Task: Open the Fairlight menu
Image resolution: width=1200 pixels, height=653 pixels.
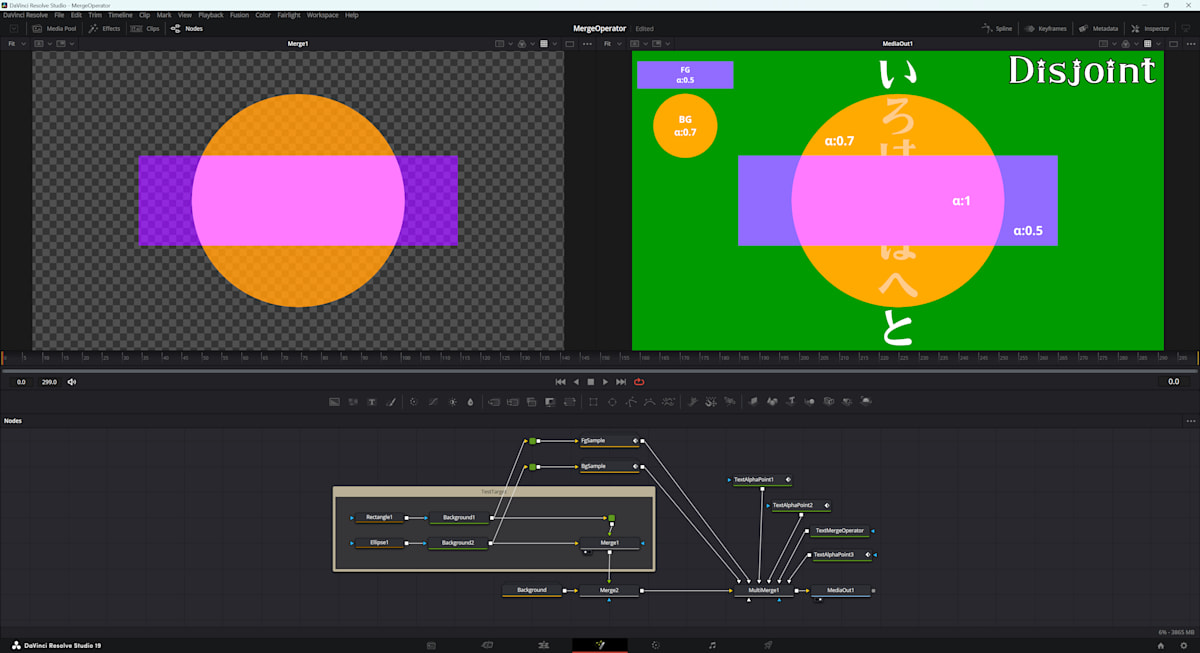Action: [x=288, y=15]
